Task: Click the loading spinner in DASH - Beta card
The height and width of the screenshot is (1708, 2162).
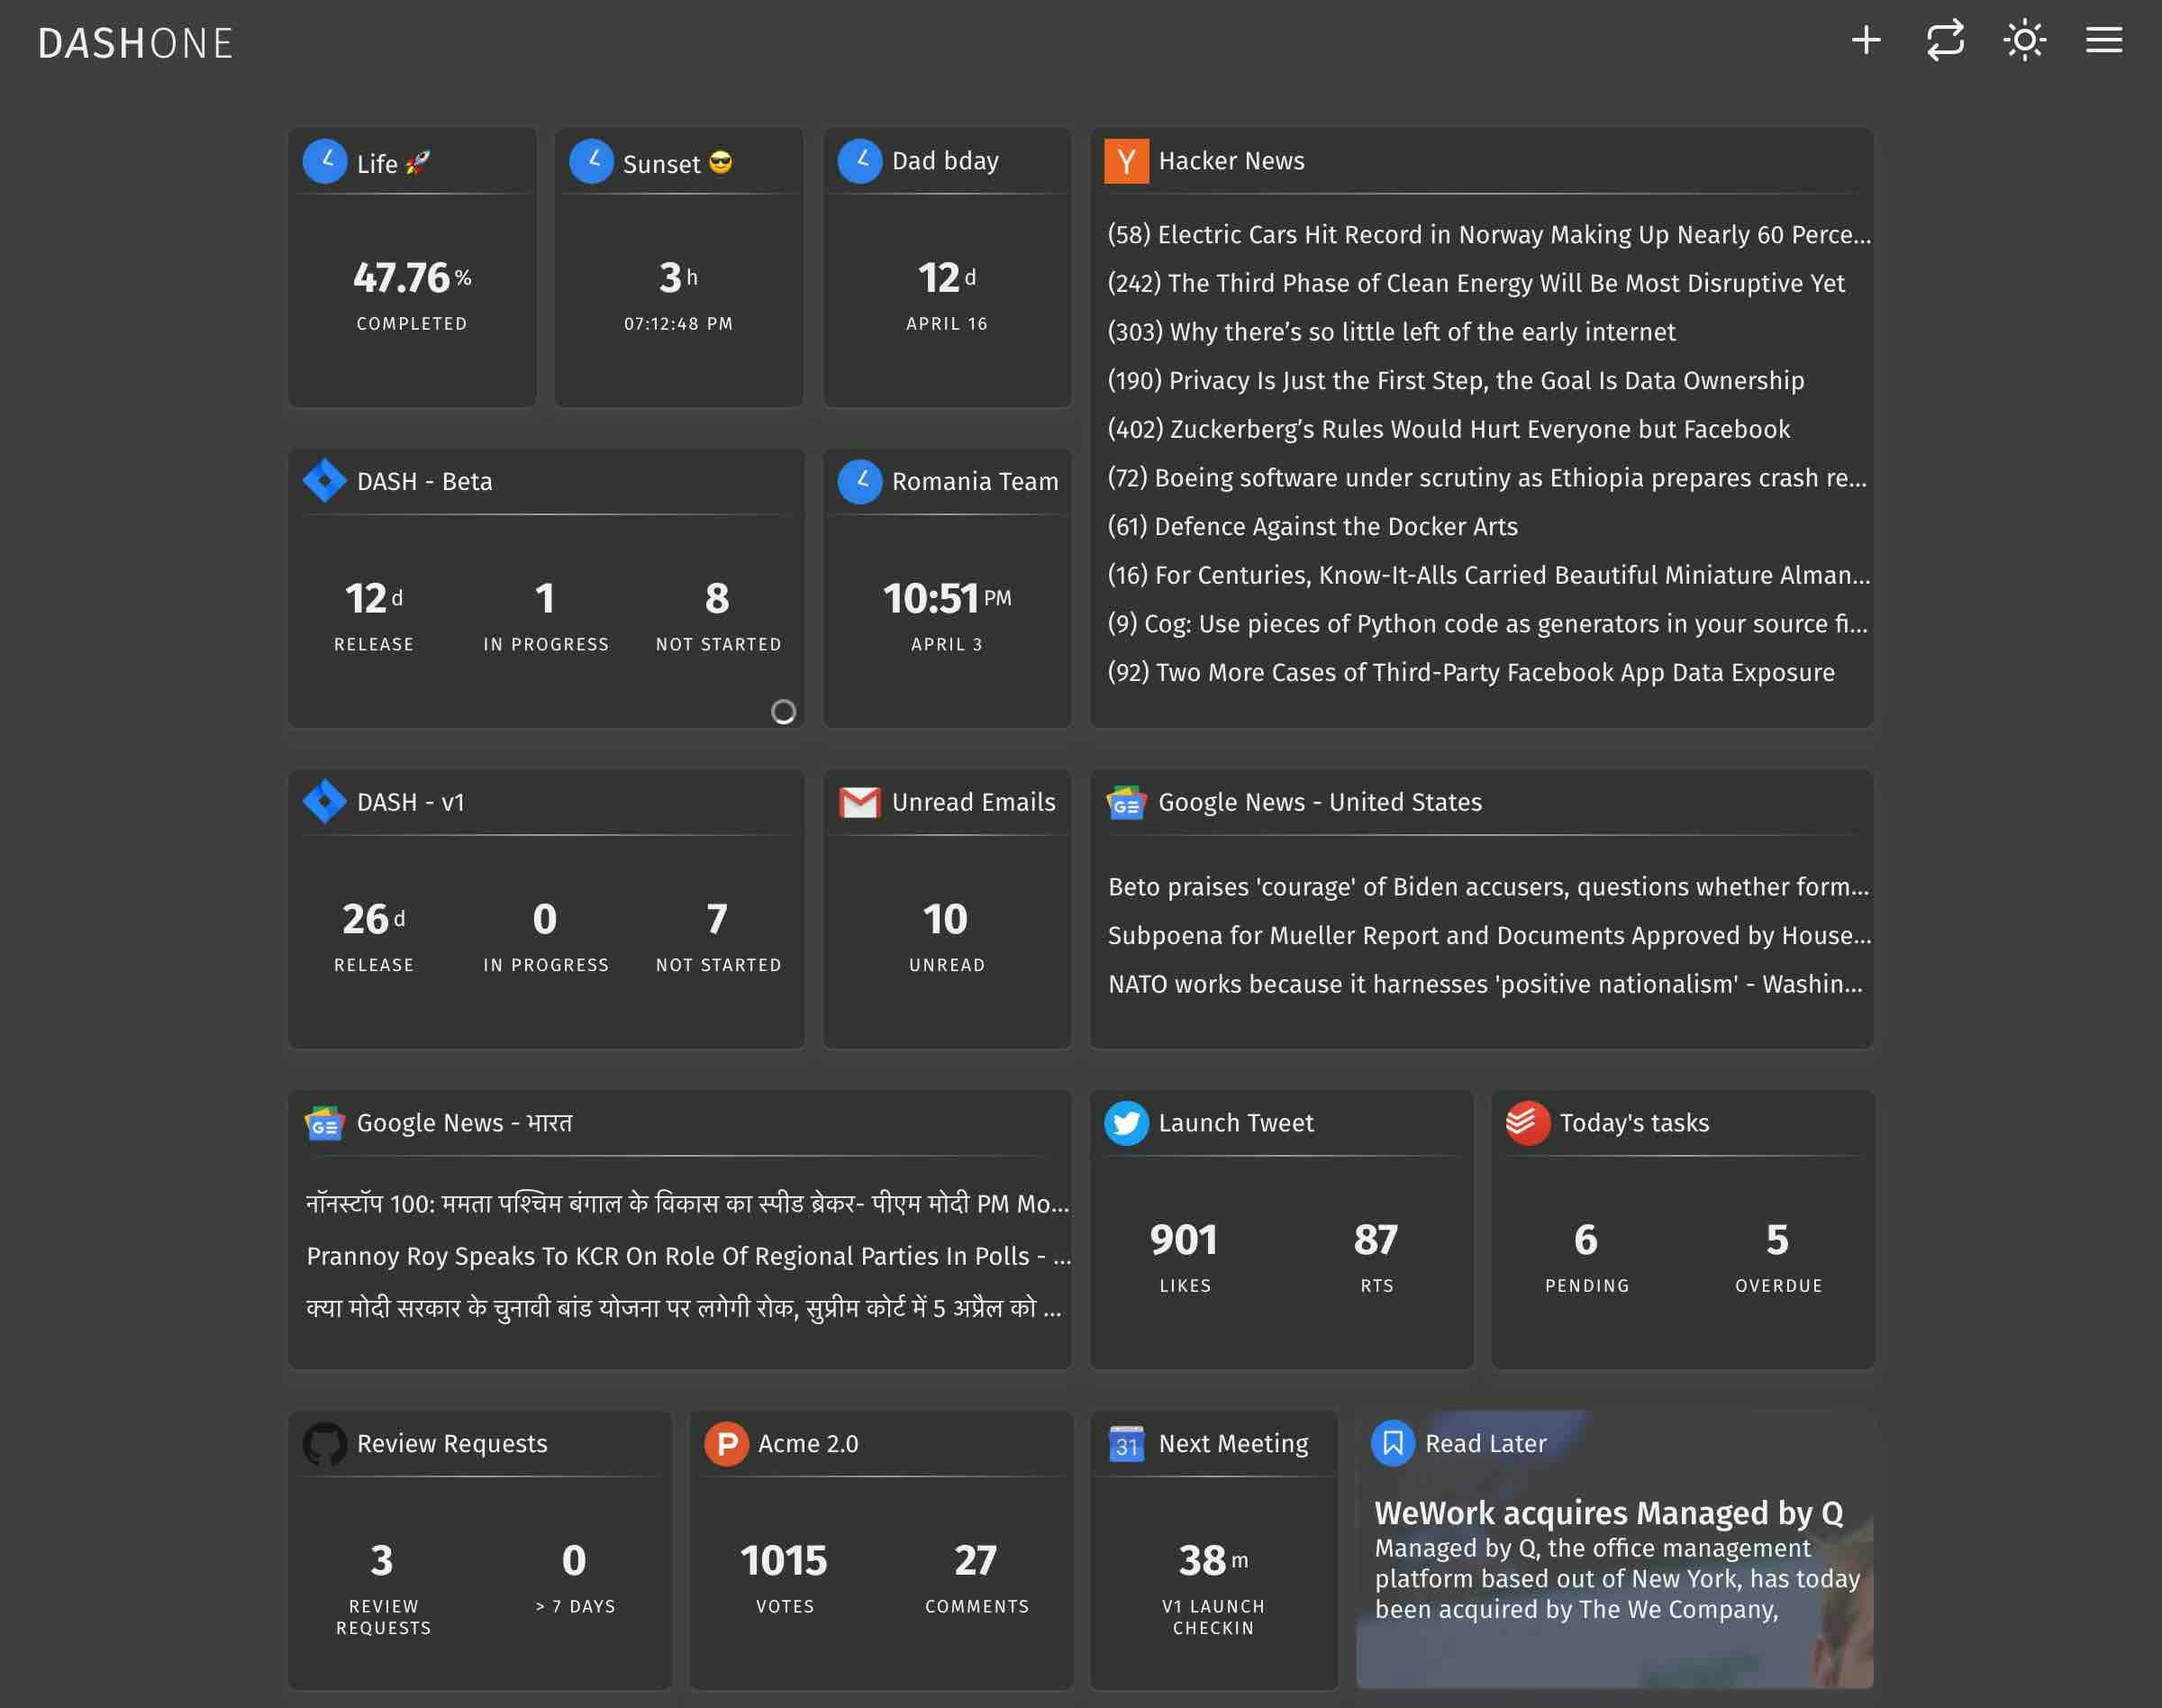Action: click(x=783, y=711)
